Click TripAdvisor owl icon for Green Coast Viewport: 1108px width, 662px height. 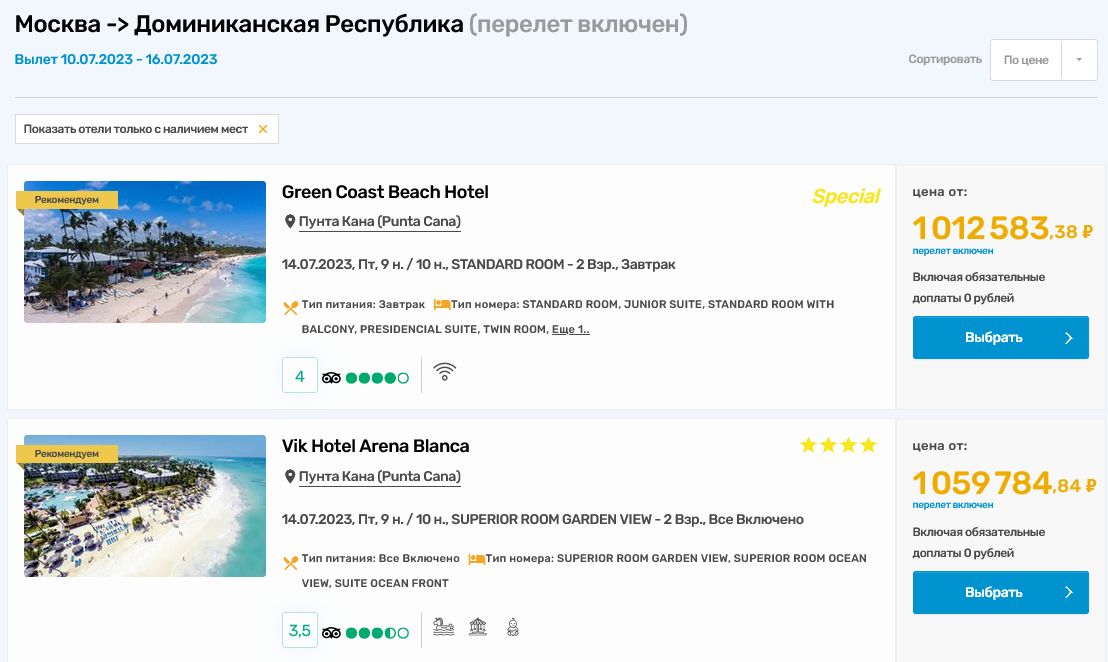(331, 378)
